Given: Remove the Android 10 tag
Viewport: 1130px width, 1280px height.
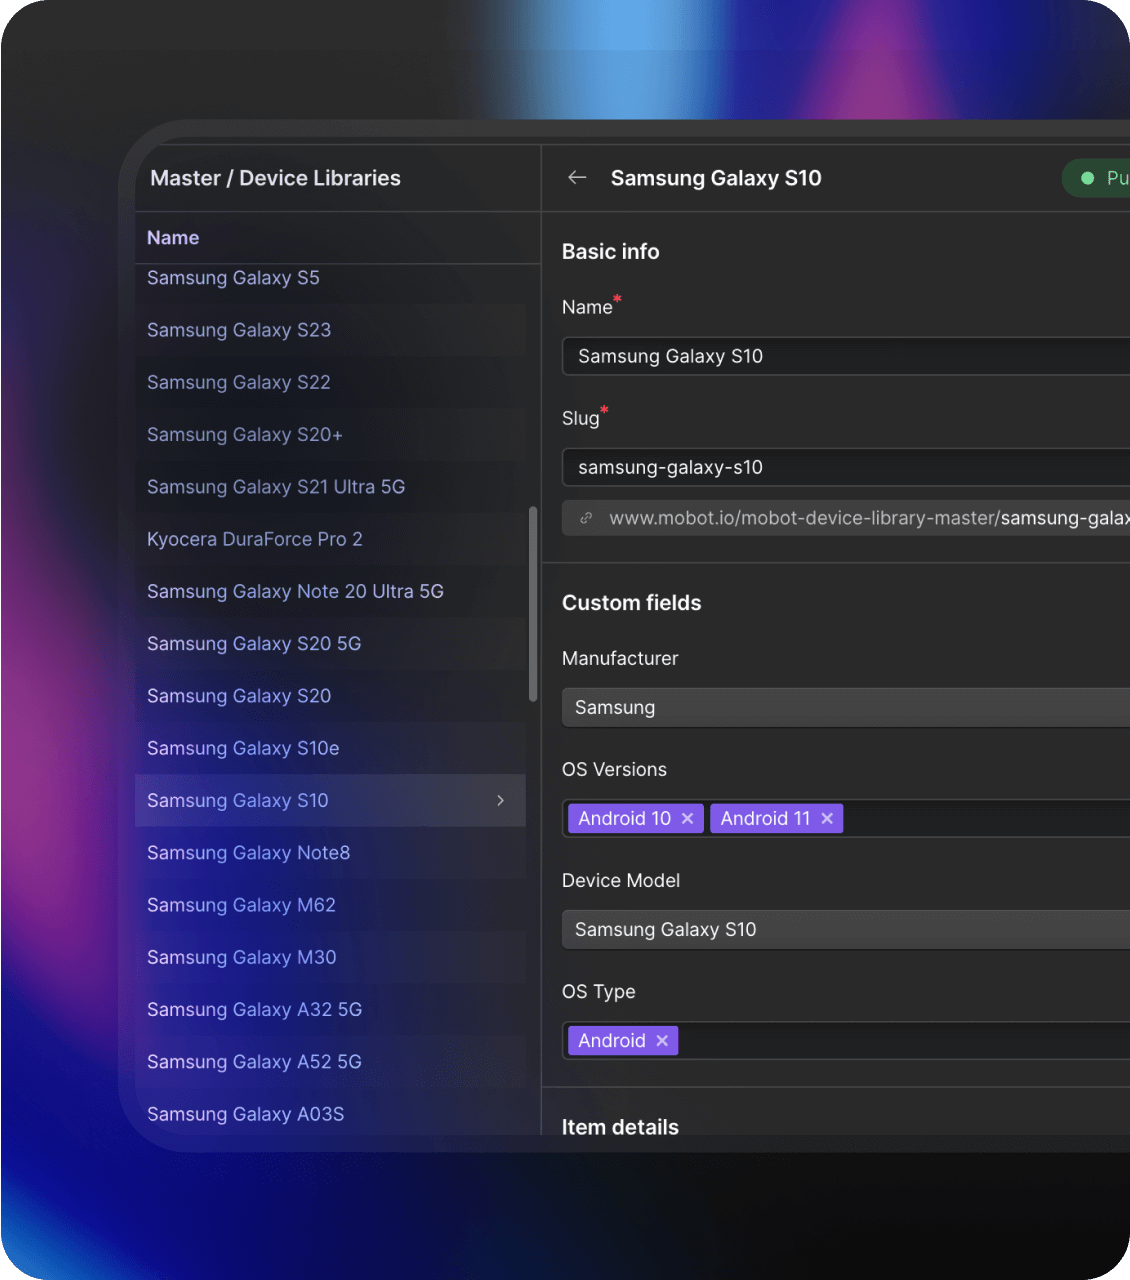Looking at the screenshot, I should [x=687, y=818].
